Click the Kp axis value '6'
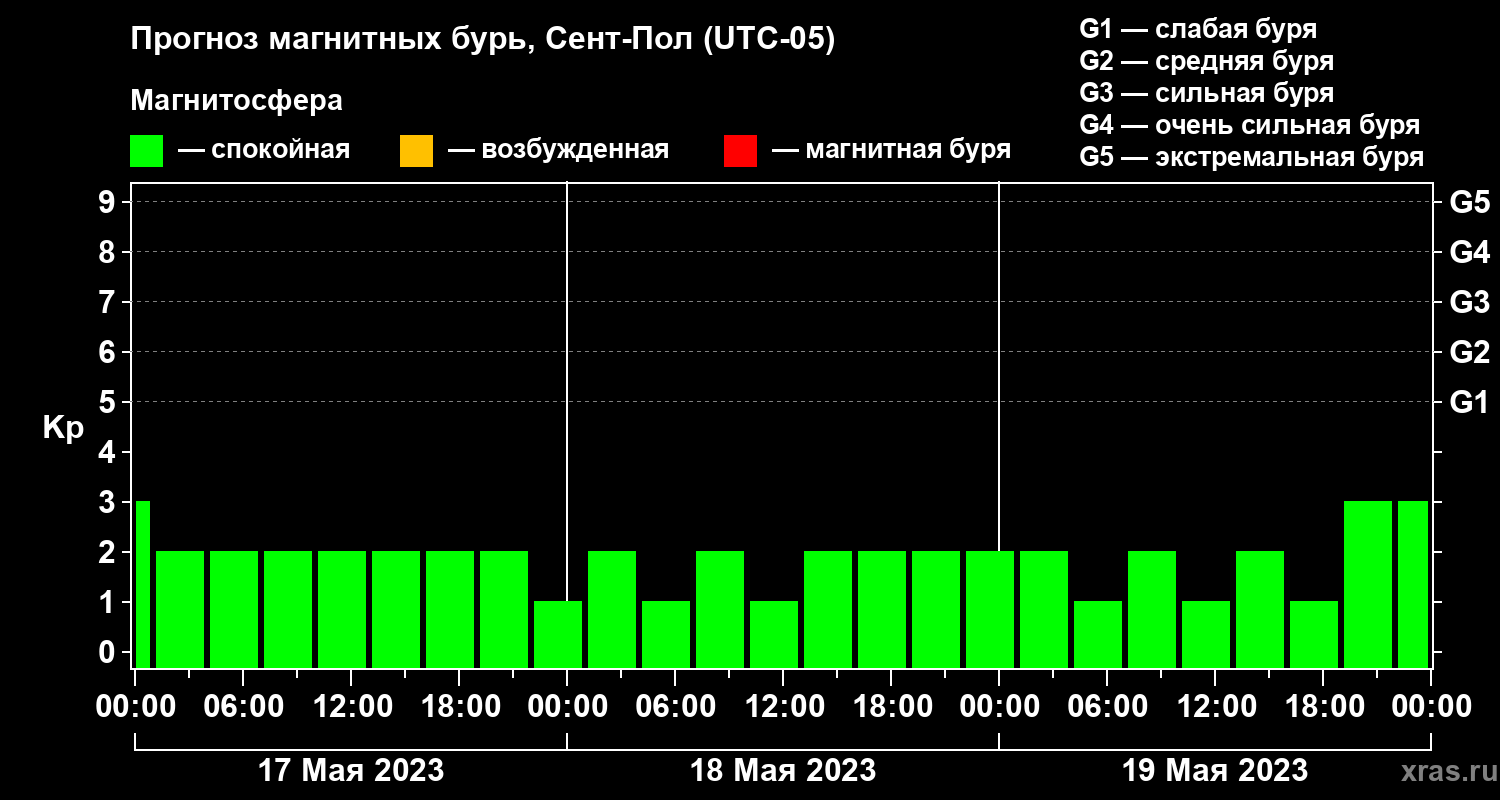 tap(108, 352)
